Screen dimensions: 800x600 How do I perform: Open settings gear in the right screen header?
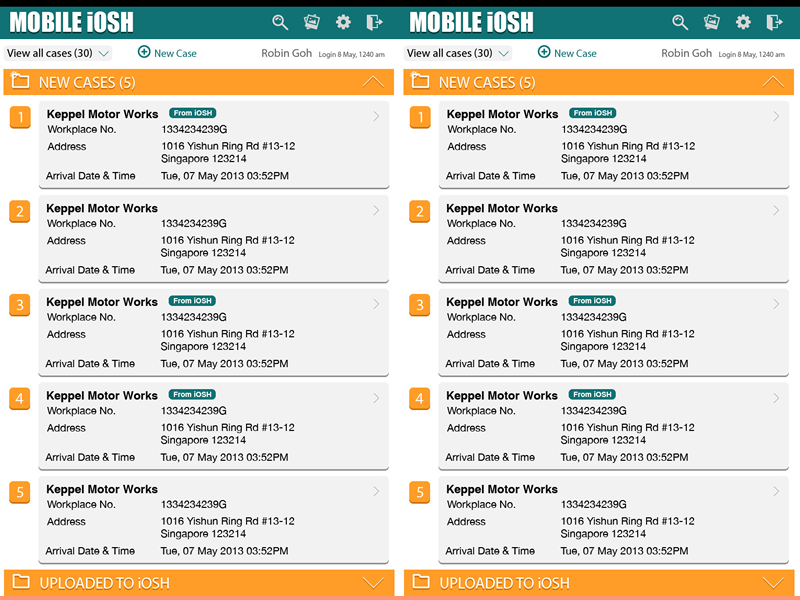(743, 22)
